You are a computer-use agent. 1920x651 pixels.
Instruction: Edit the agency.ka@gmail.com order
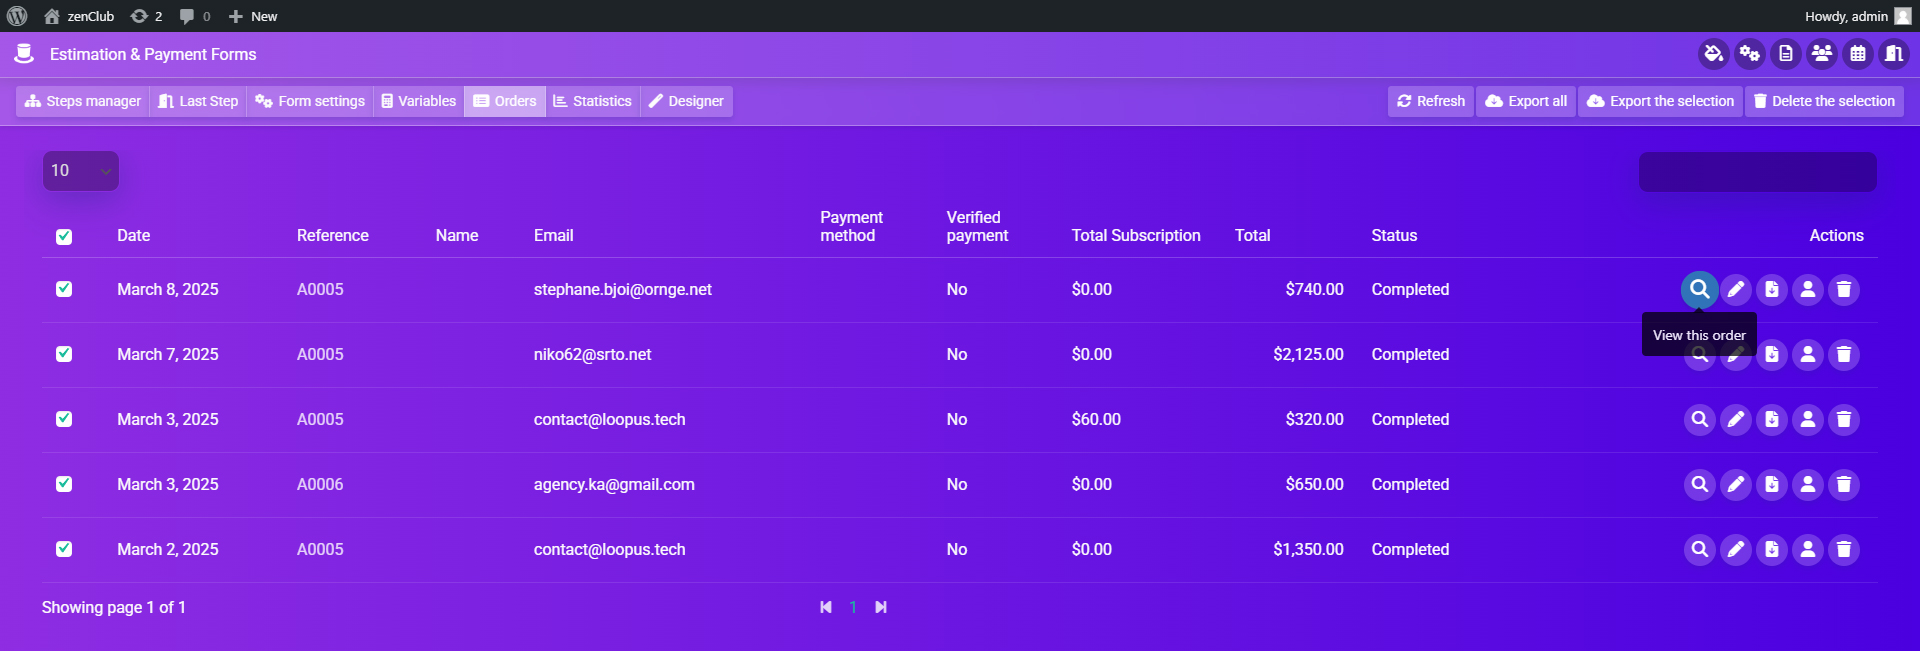coord(1736,485)
